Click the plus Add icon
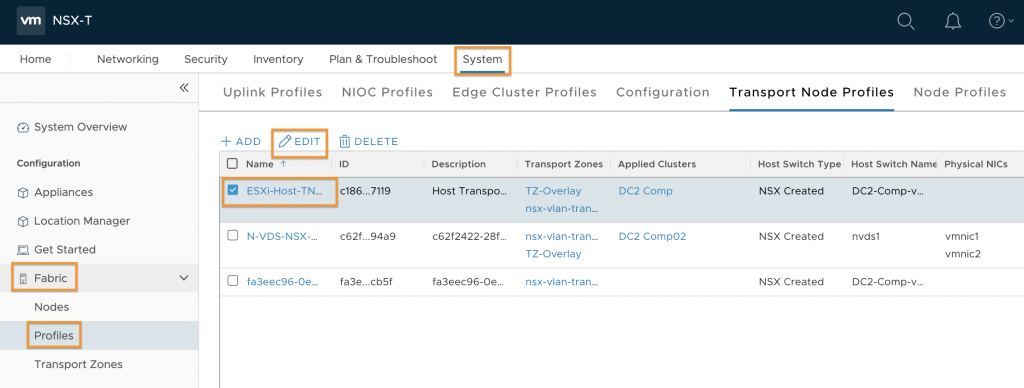1024x388 pixels. (226, 141)
